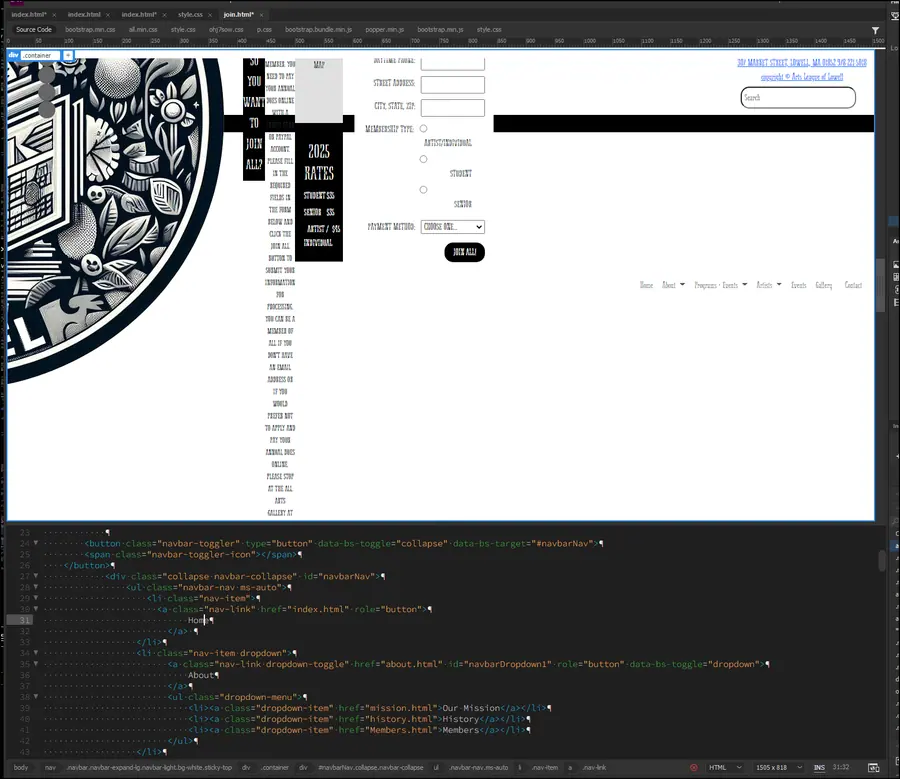Click the Street Address input field
Screen dimensions: 900x779
tap(452, 85)
